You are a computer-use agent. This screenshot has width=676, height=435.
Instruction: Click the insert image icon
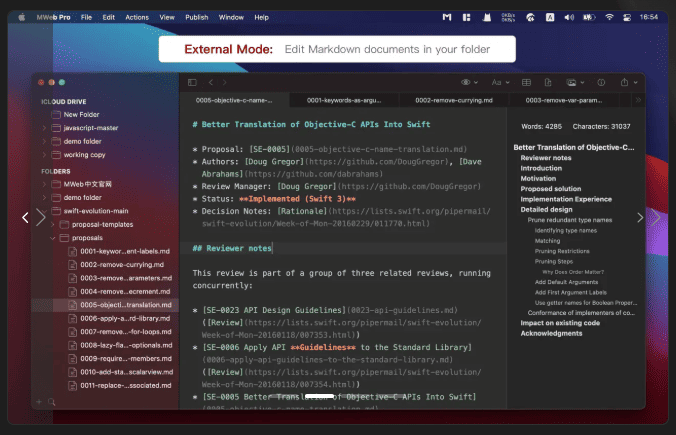pos(571,82)
